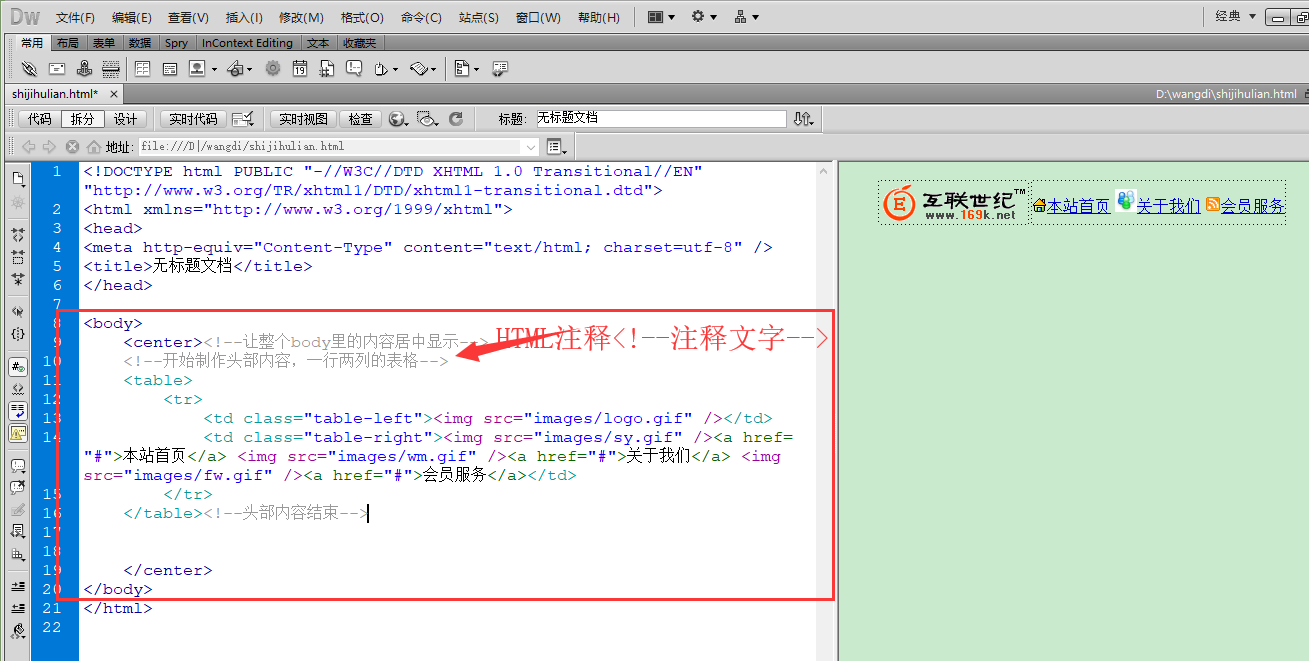Remove Comment icon in coding toolbar

(18, 488)
